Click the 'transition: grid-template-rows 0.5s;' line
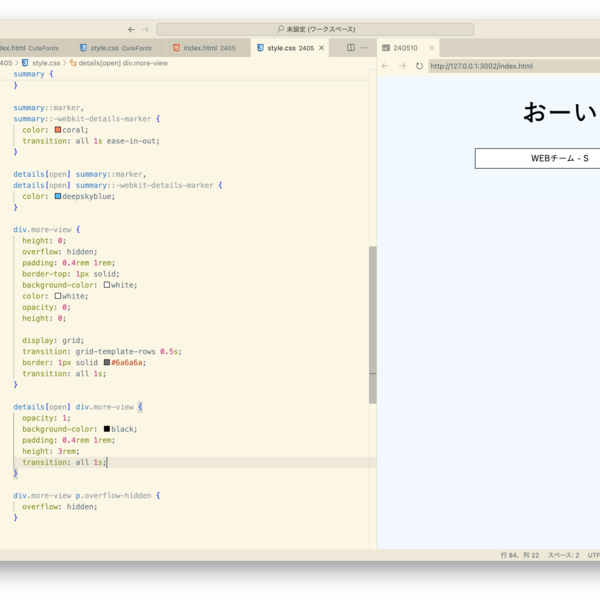The image size is (600, 600). 102,352
